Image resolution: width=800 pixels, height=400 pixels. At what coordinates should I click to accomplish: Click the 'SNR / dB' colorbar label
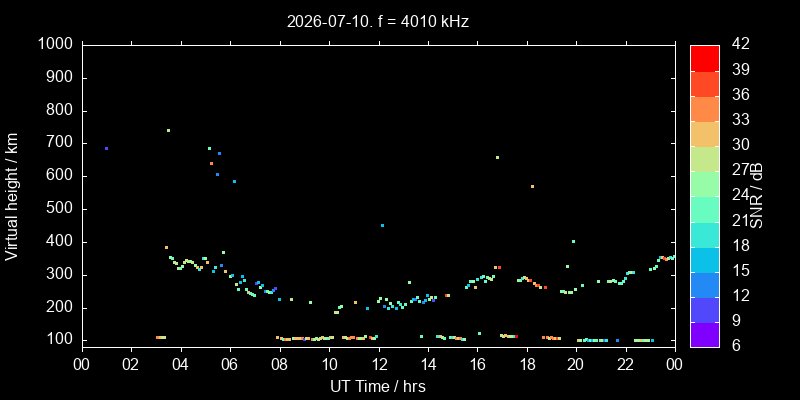click(757, 196)
